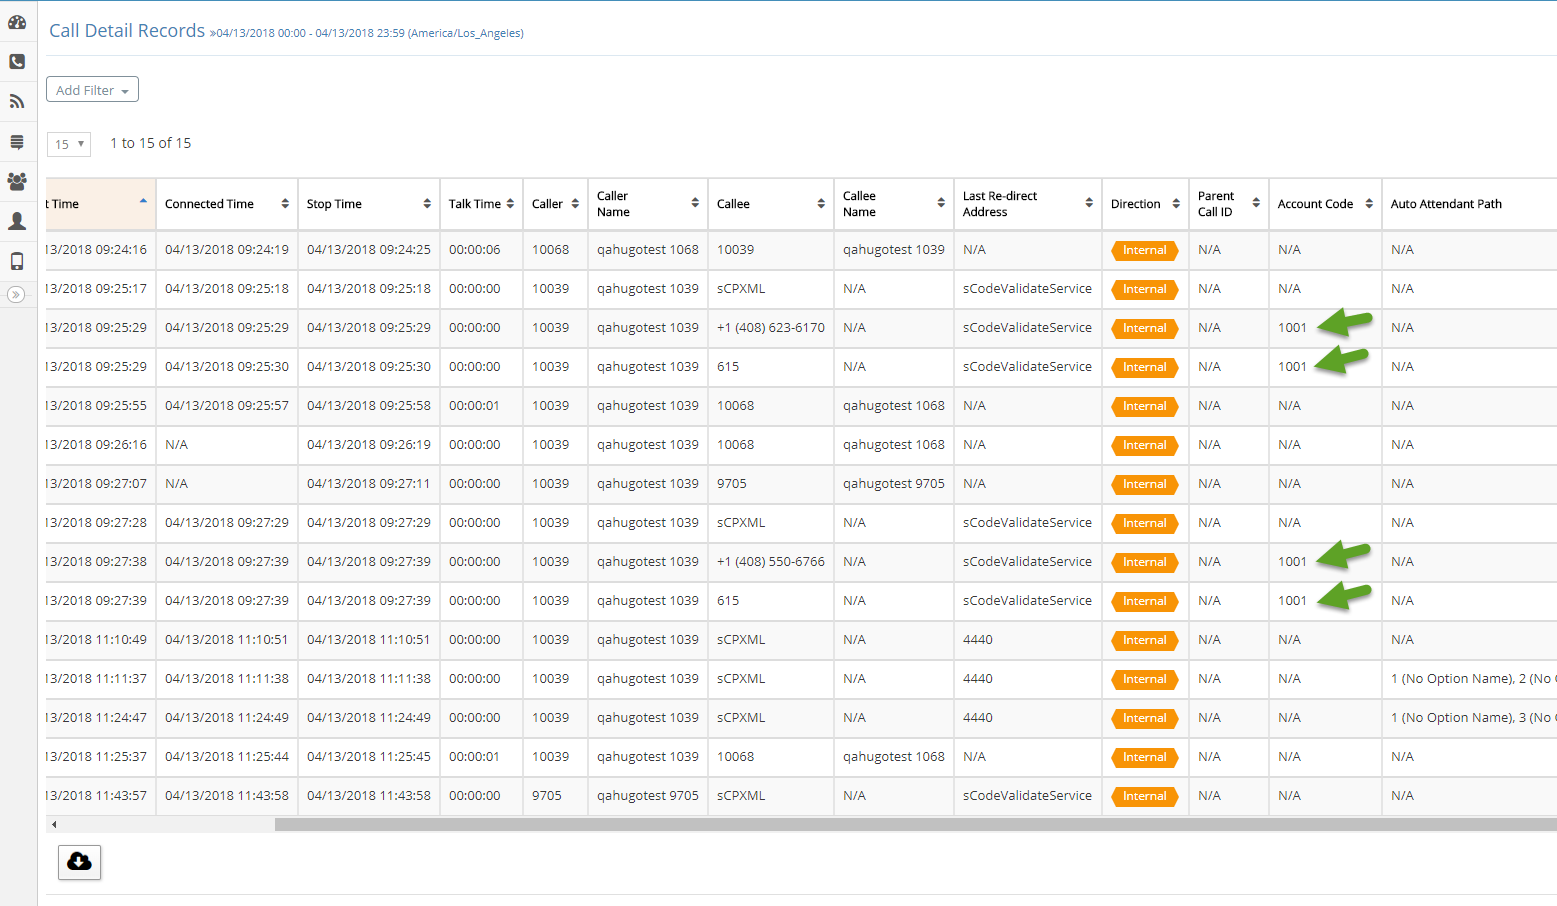Click the Auto Attendant Path column header
This screenshot has width=1557, height=906.
pos(1446,204)
